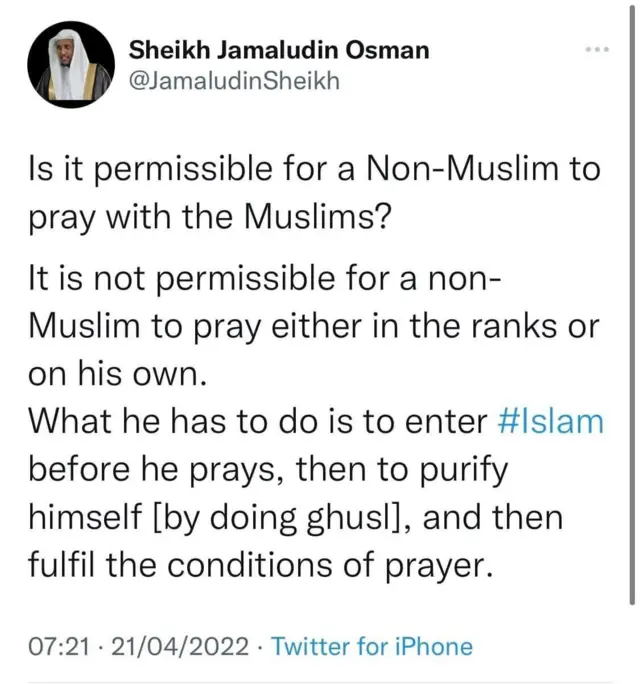Open the #Islam hashtag link
Image resolution: width=640 pixels, height=684 pixels.
pos(550,420)
